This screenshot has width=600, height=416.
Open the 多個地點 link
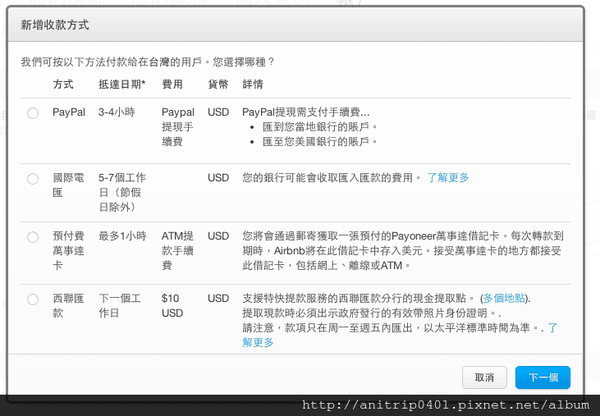[504, 298]
